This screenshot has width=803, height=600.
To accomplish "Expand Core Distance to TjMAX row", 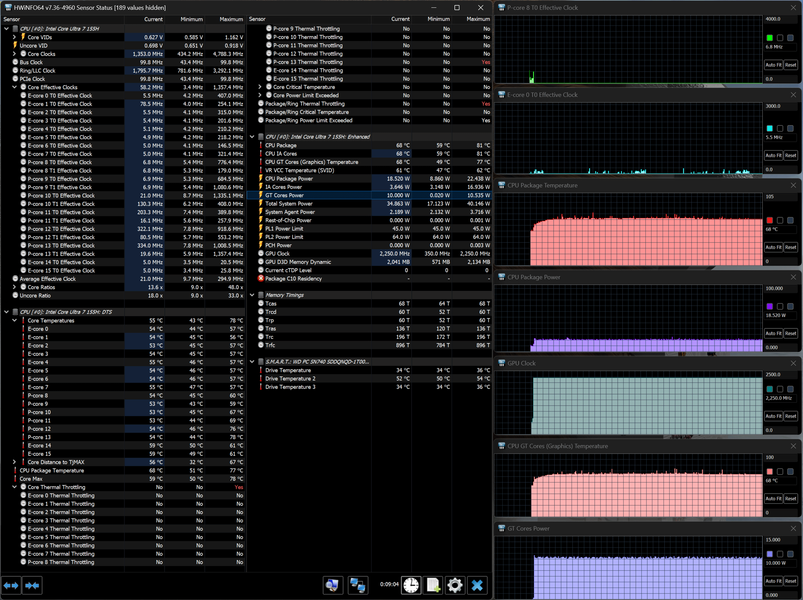I will click(x=15, y=462).
